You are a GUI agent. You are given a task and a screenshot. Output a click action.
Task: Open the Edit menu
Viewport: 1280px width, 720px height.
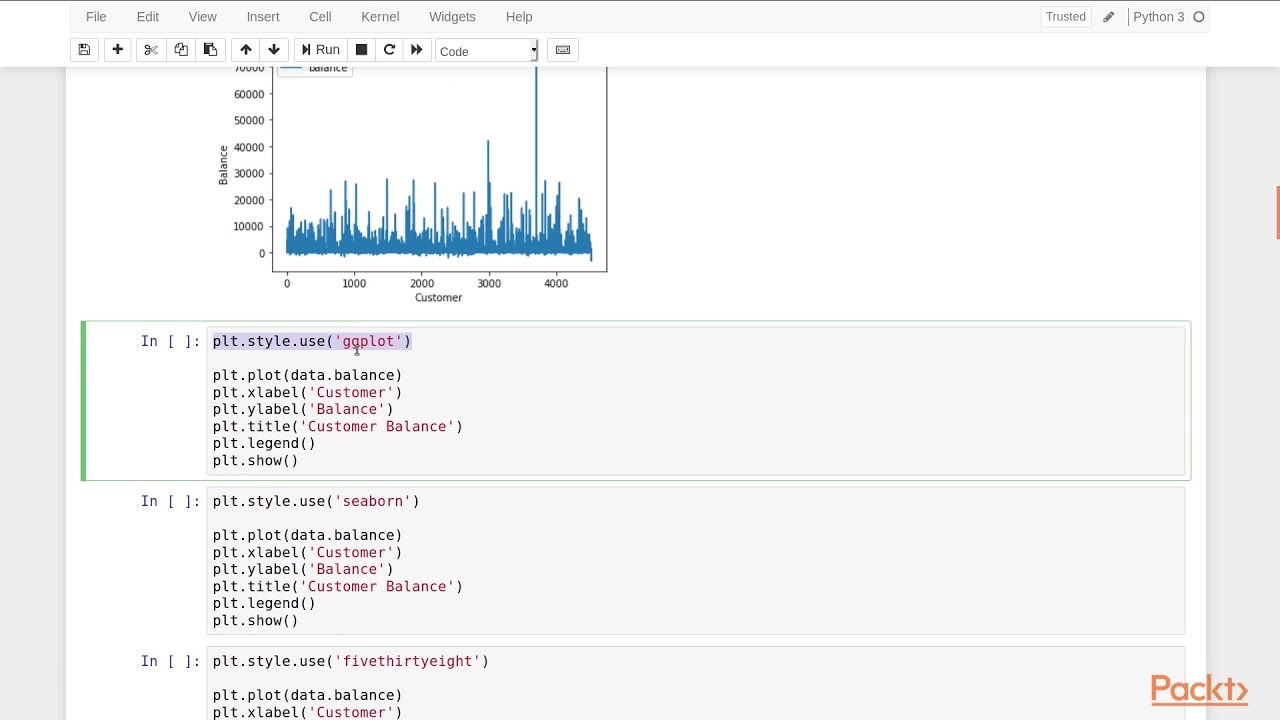[x=148, y=17]
